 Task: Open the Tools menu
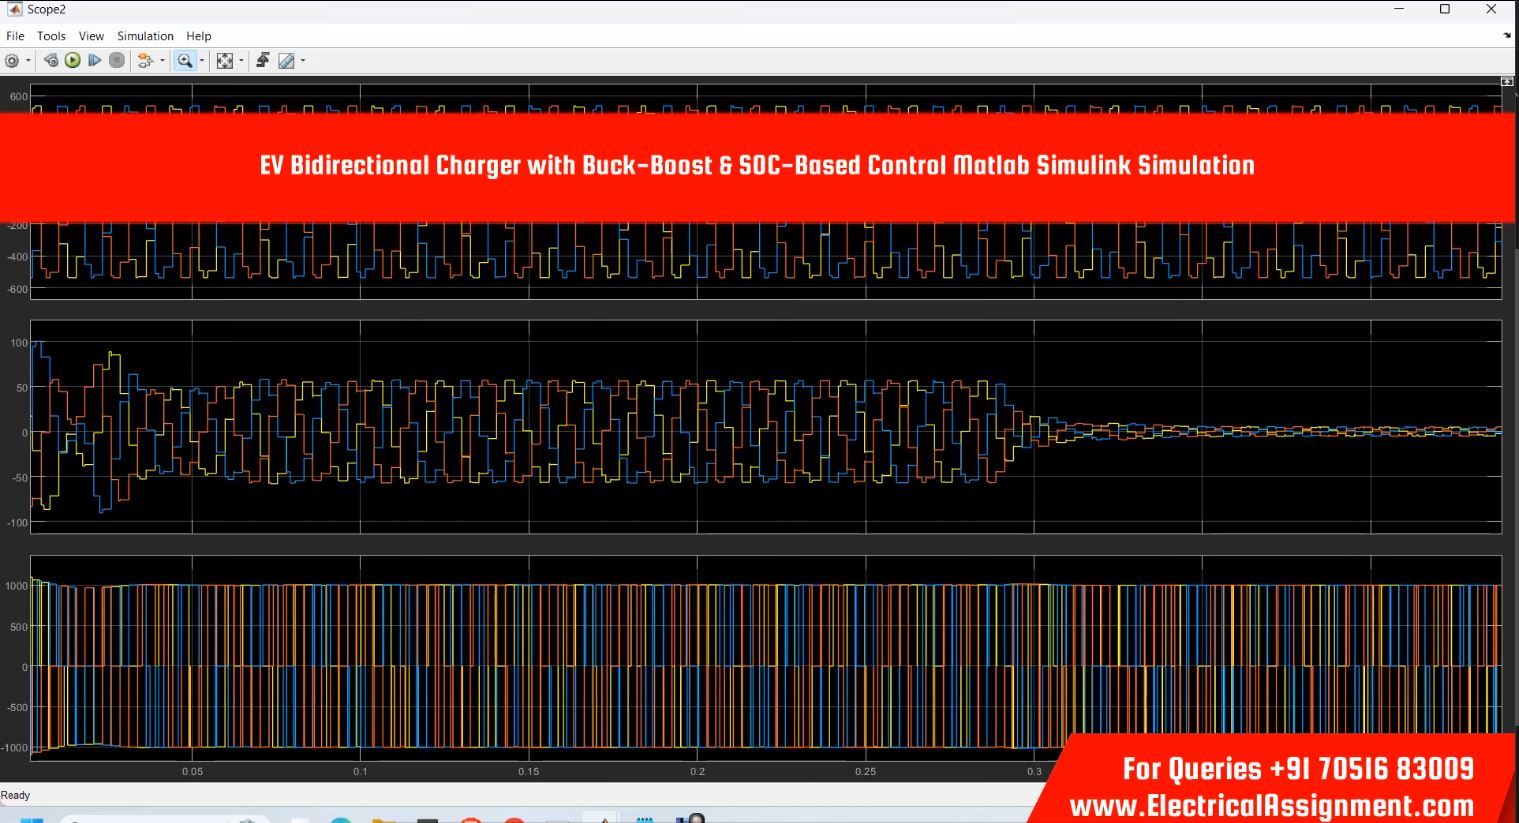51,36
